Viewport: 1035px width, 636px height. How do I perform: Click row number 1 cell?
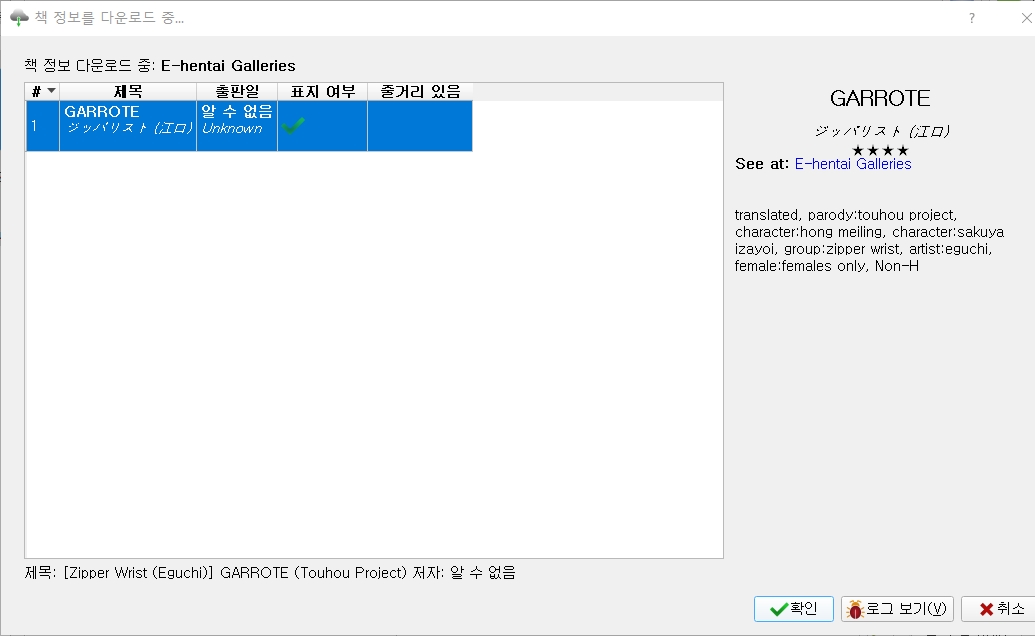coord(42,125)
